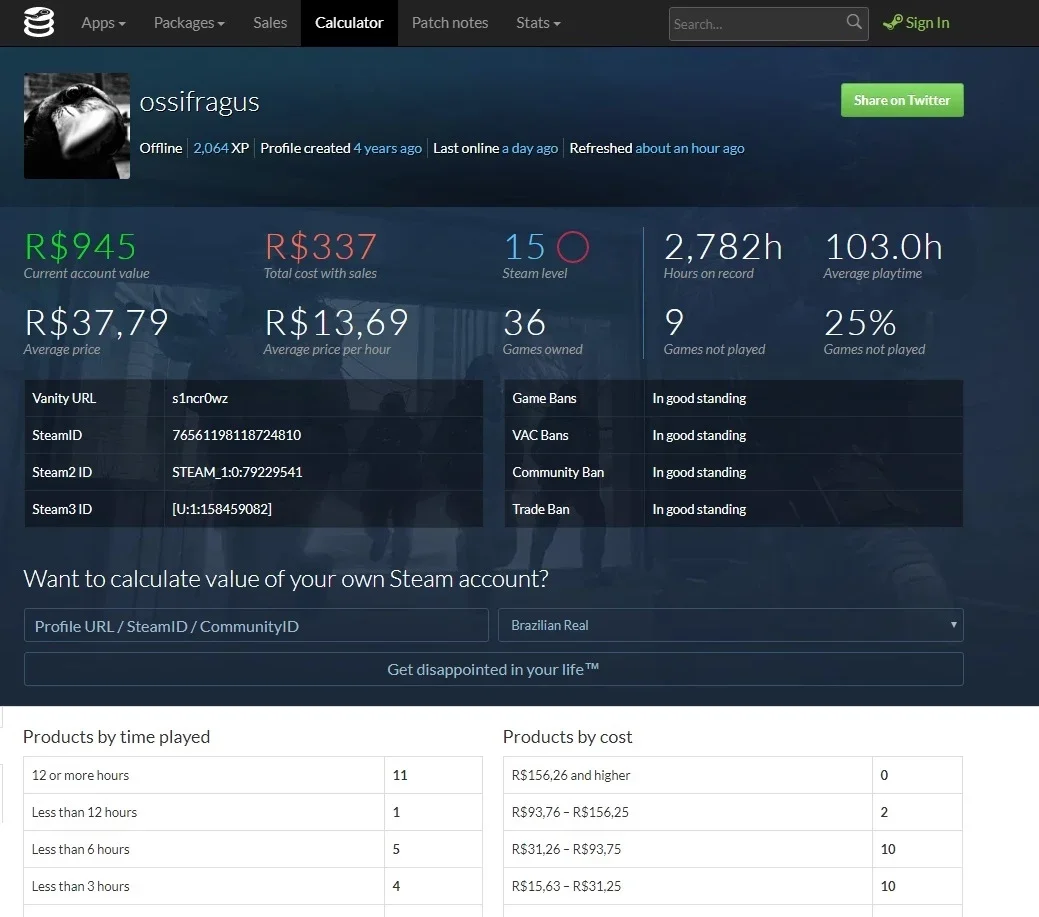Click the Steam icon beside Sign In
The height and width of the screenshot is (917, 1039).
coord(893,23)
